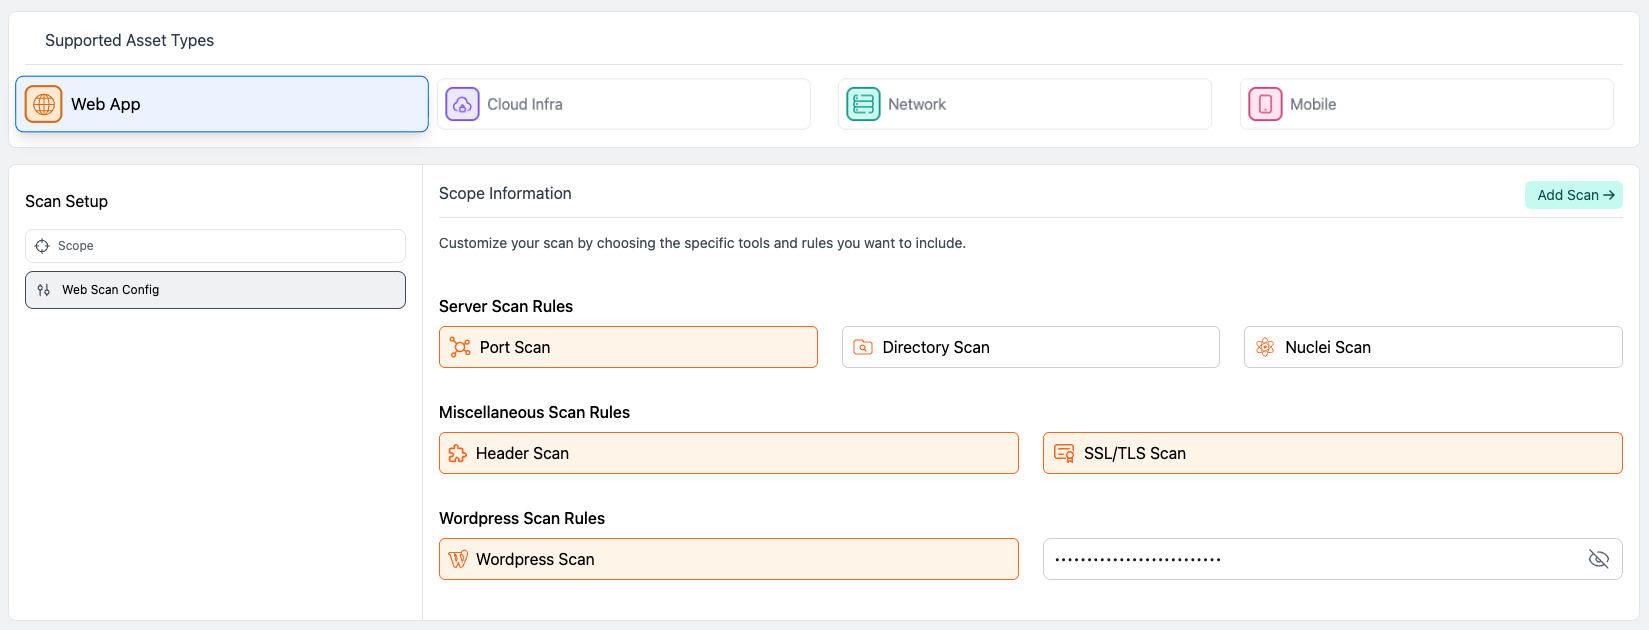The height and width of the screenshot is (630, 1649).
Task: Show the hidden password value
Action: pos(1598,559)
